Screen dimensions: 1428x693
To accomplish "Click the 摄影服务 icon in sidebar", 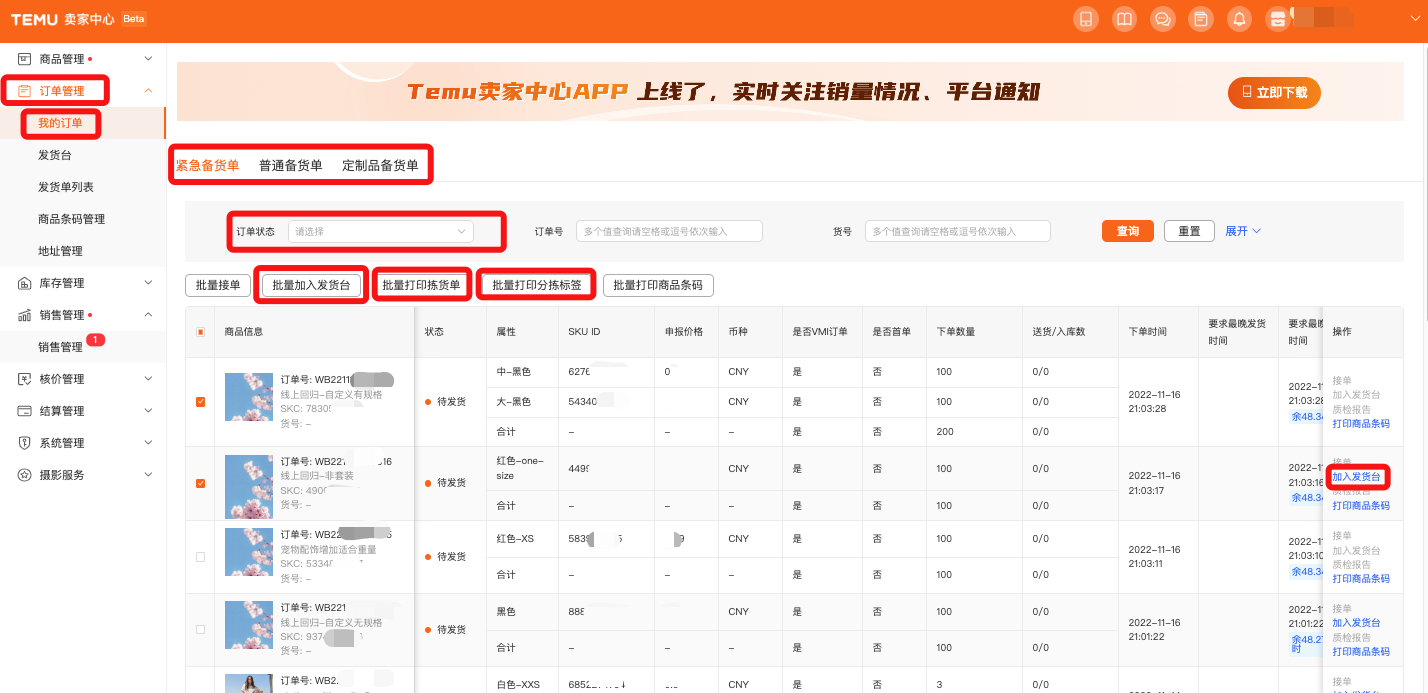I will 25,475.
